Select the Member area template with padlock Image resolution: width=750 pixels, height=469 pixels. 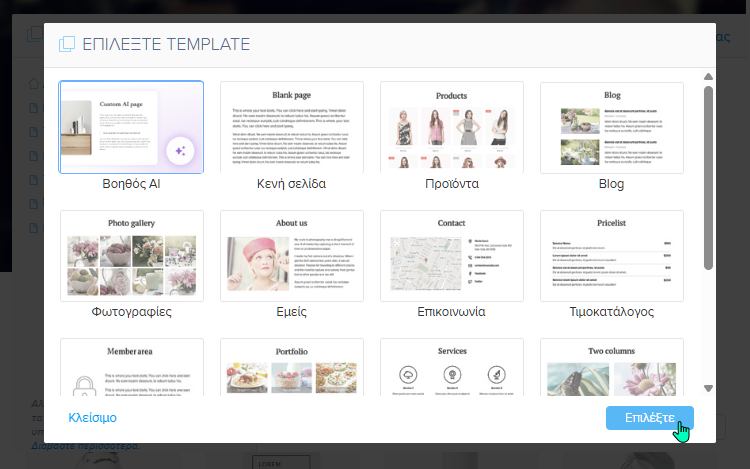coord(131,368)
